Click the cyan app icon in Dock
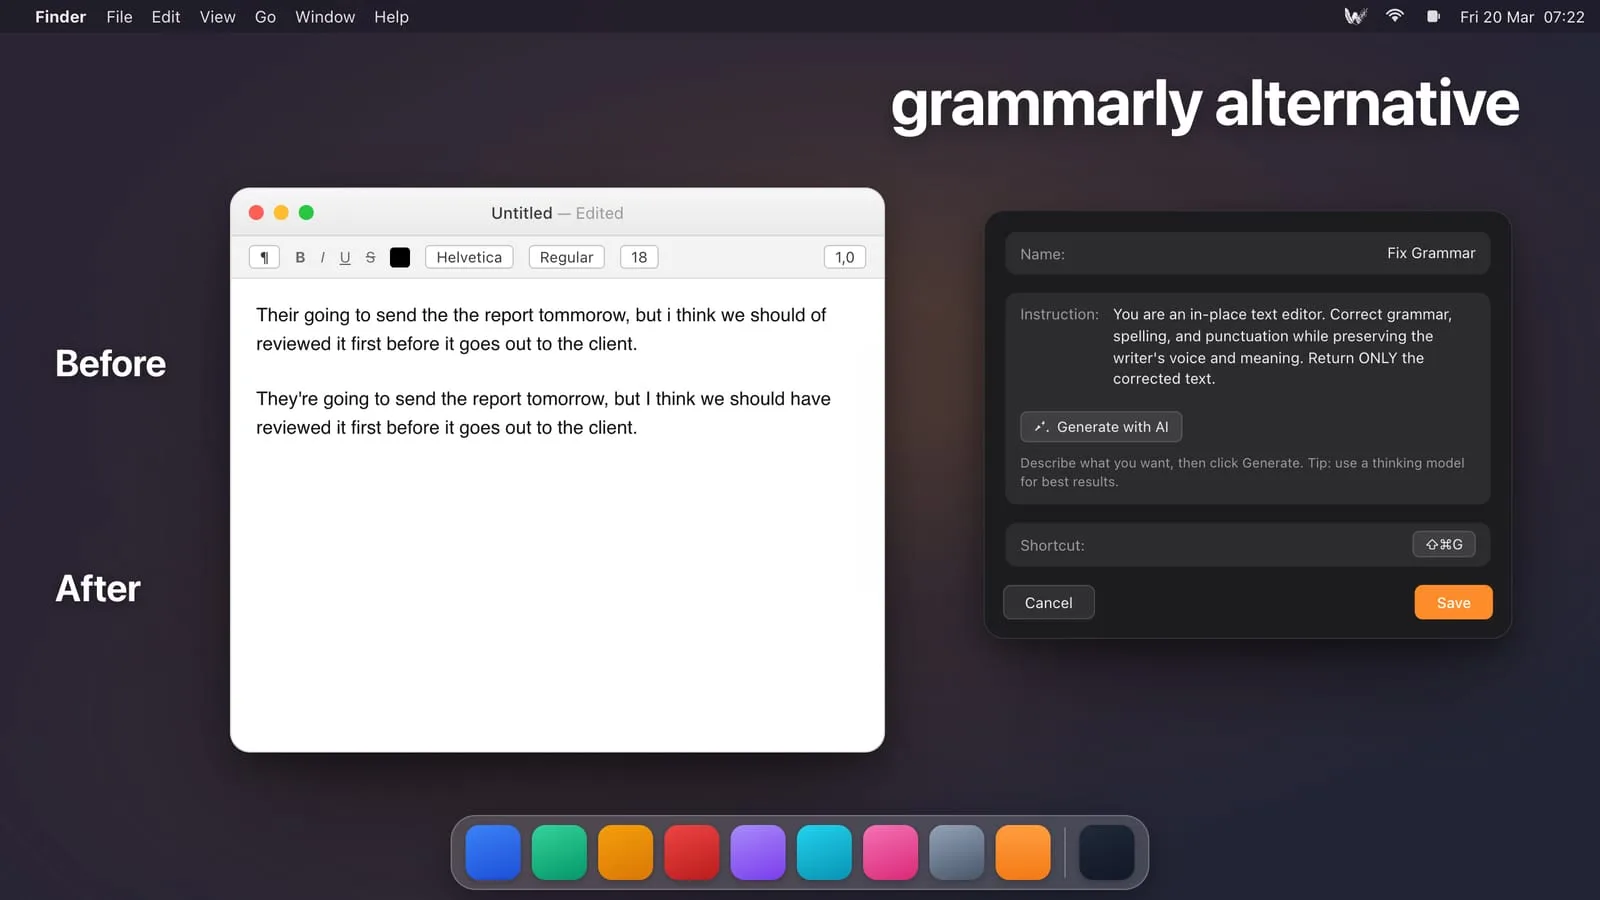The width and height of the screenshot is (1600, 900). pyautogui.click(x=824, y=852)
